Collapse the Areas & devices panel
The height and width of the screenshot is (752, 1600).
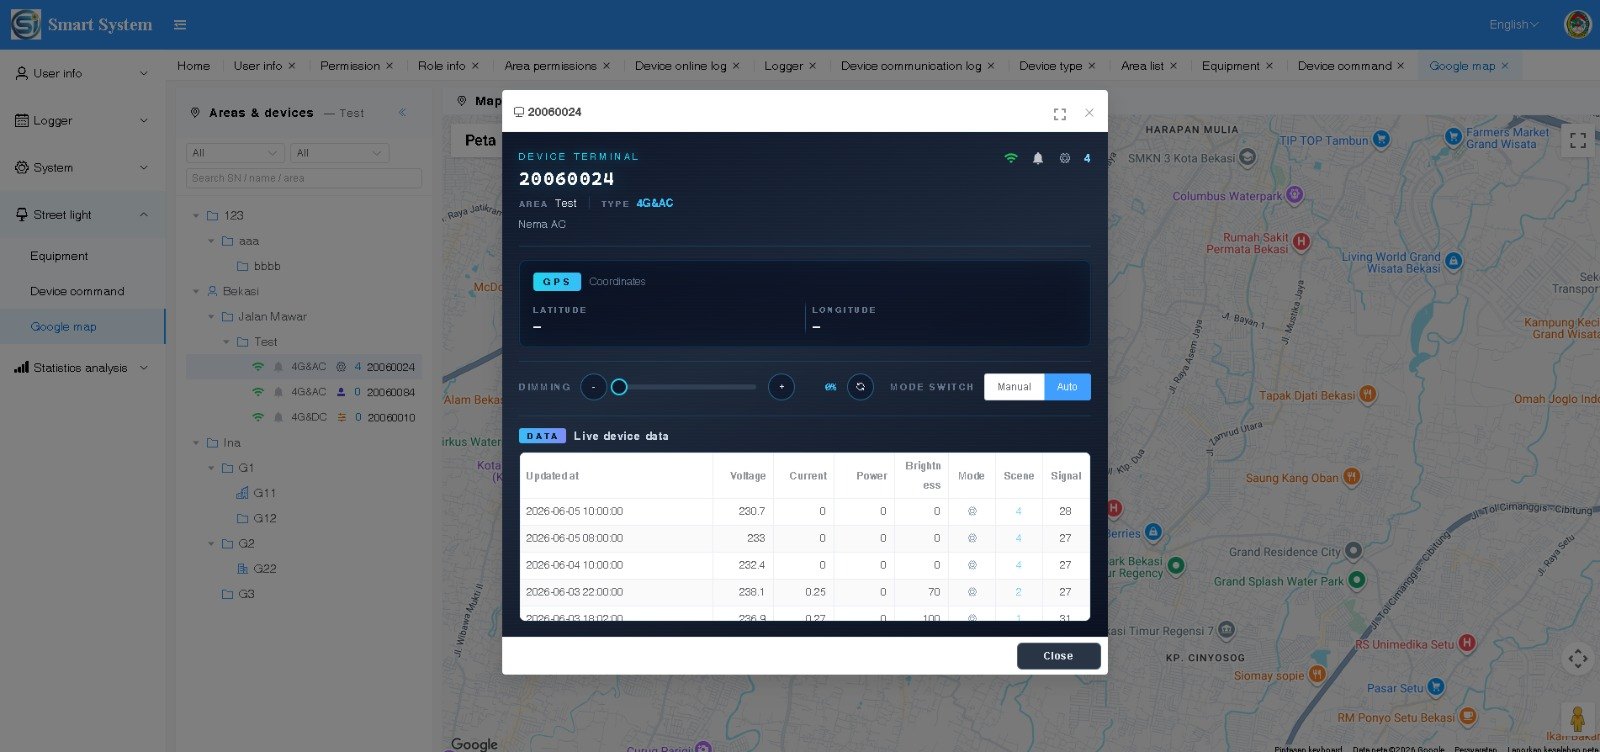pyautogui.click(x=402, y=112)
